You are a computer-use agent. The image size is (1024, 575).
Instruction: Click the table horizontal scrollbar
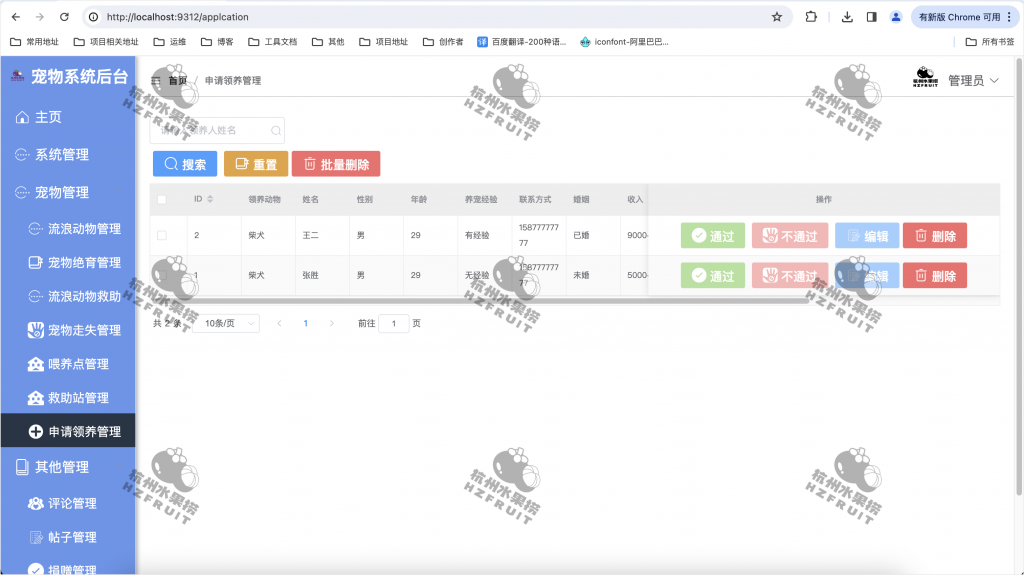click(481, 301)
